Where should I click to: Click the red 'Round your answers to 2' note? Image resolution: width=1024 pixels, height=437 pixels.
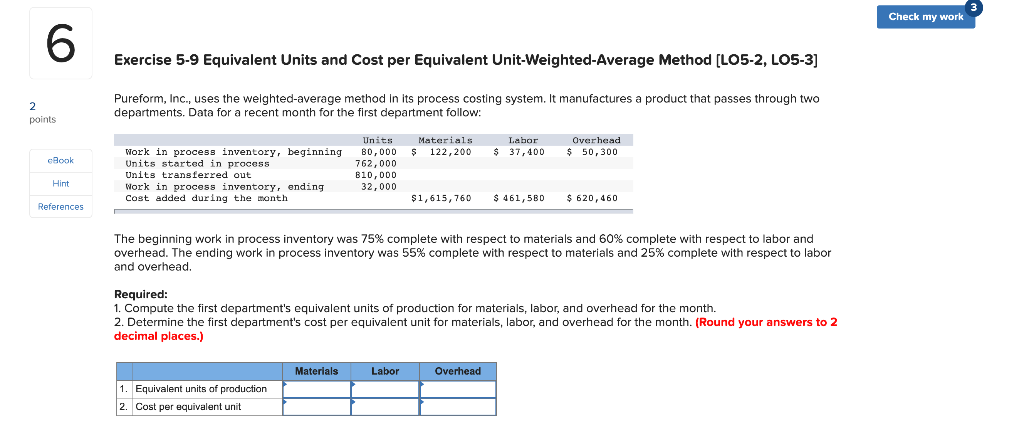pos(475,330)
